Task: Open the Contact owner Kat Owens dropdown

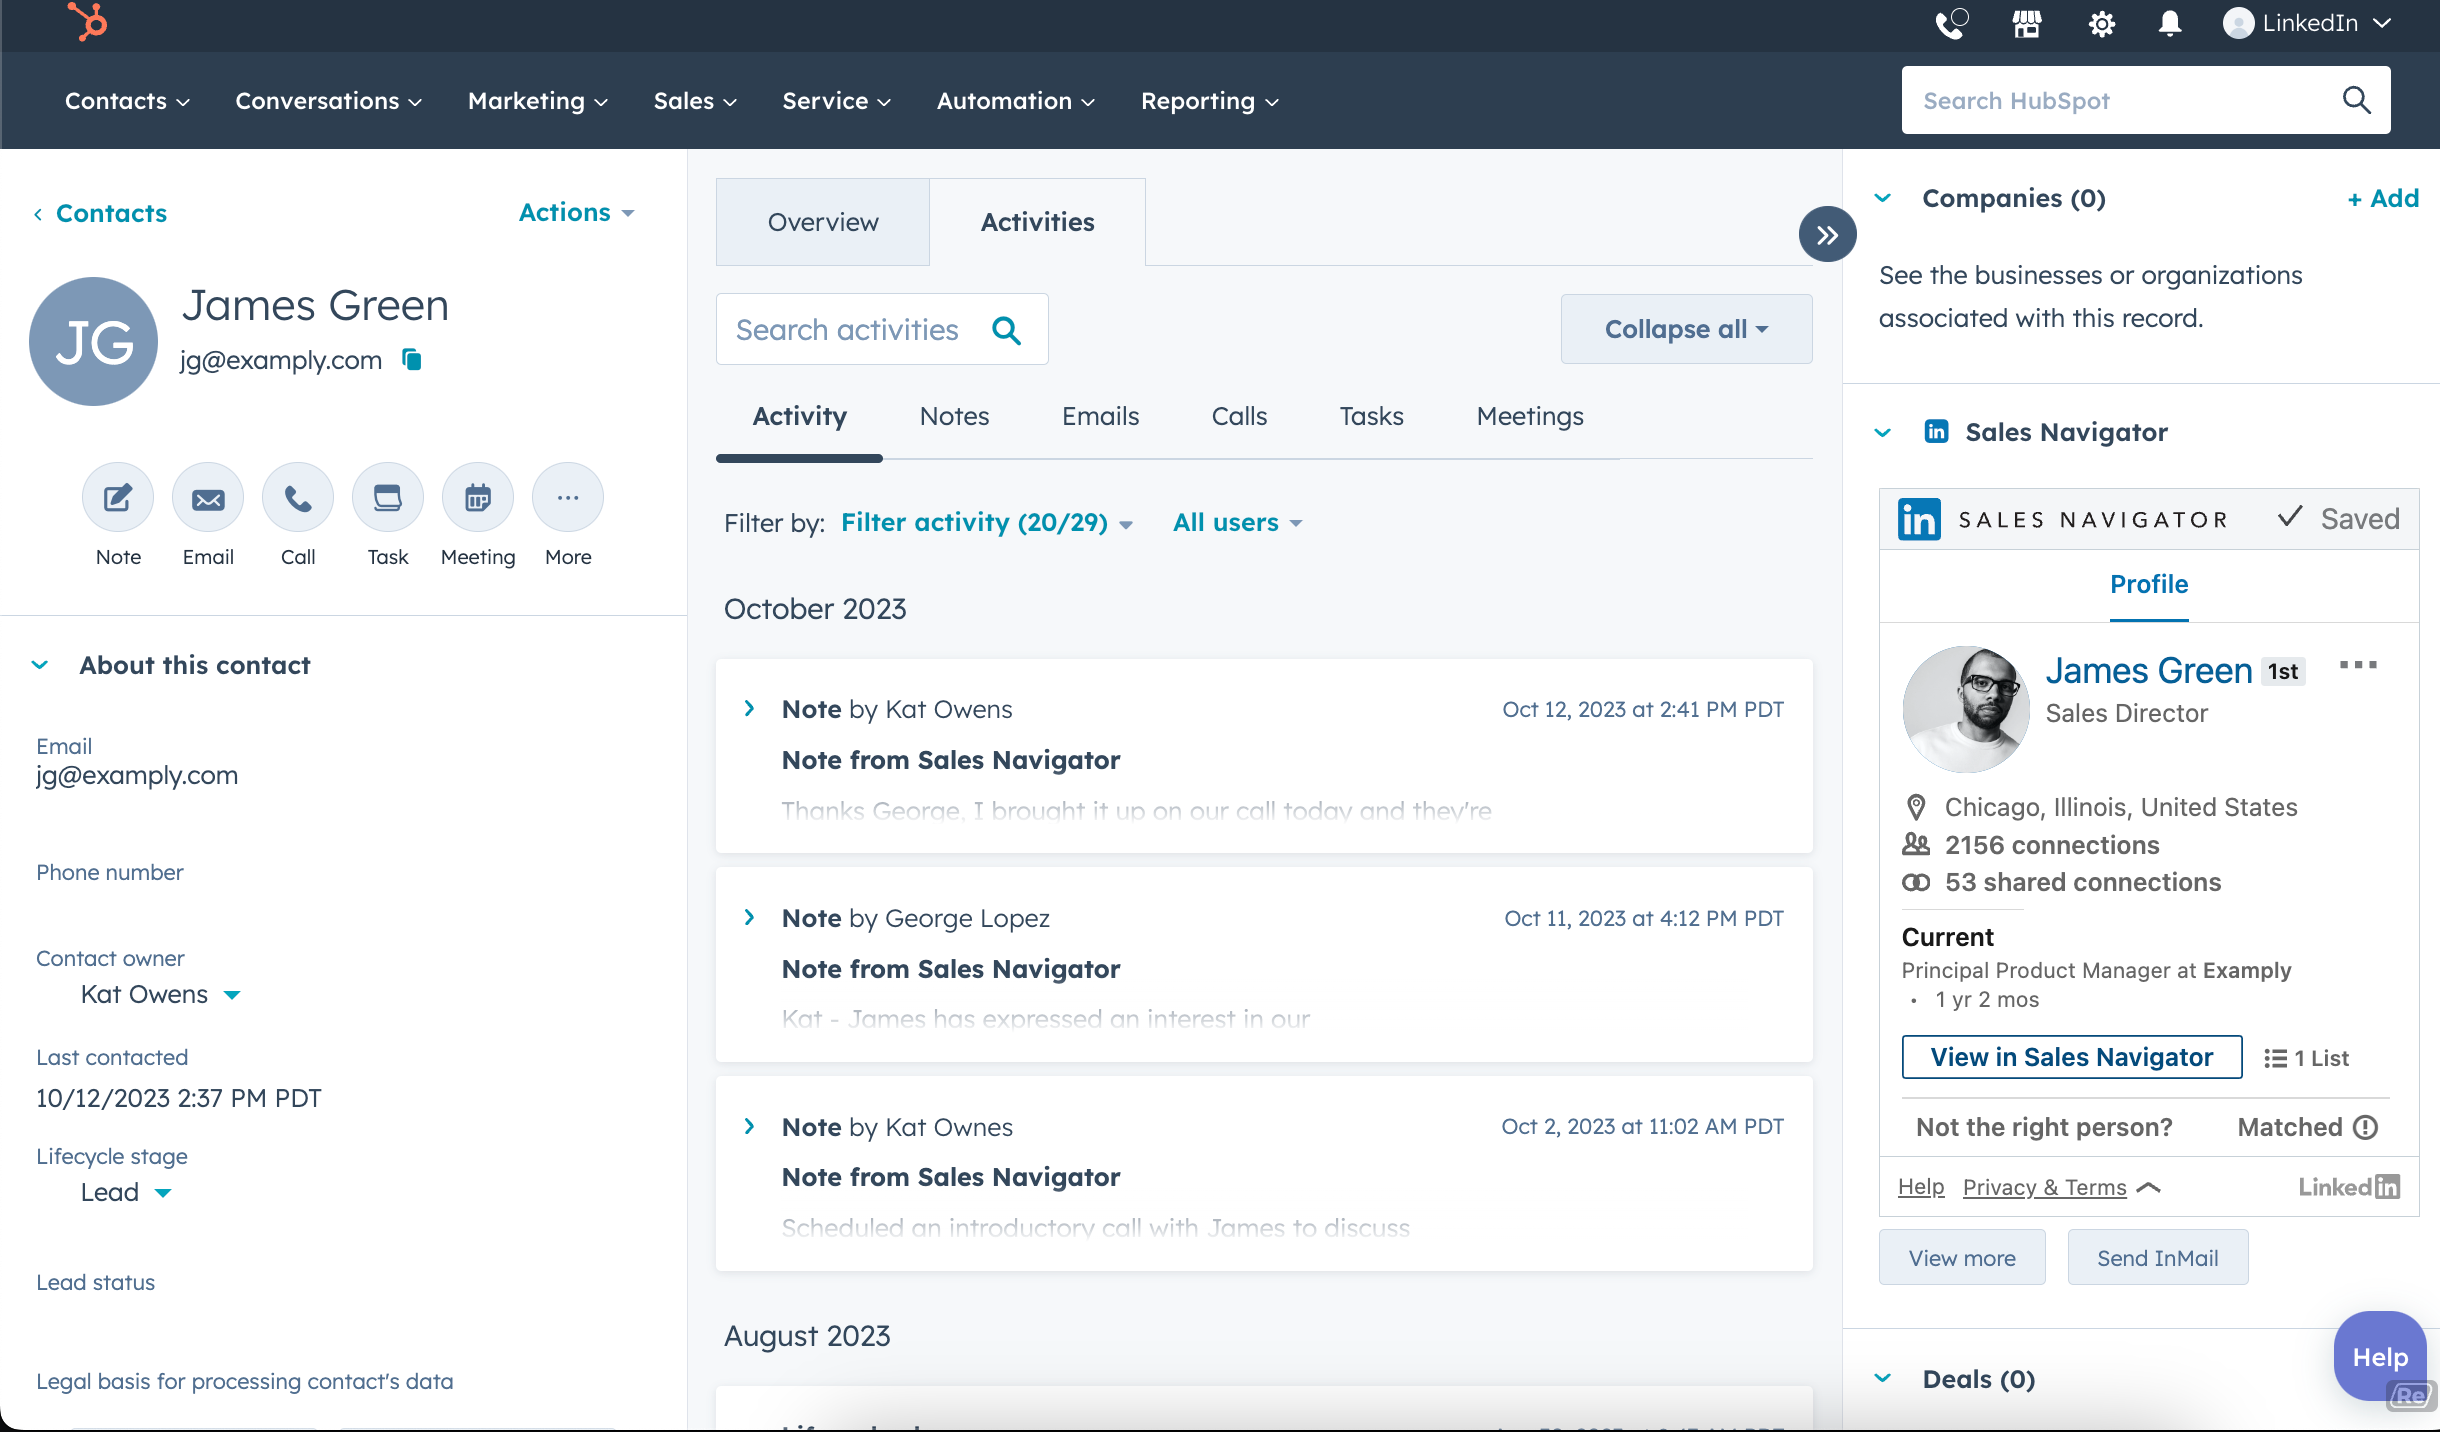Action: [160, 994]
